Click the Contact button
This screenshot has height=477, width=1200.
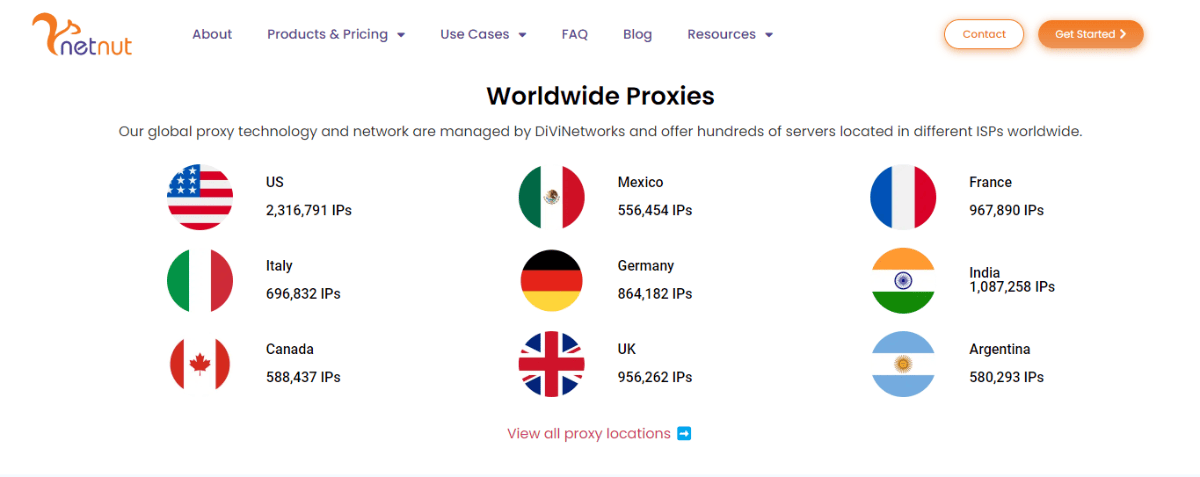tap(983, 34)
